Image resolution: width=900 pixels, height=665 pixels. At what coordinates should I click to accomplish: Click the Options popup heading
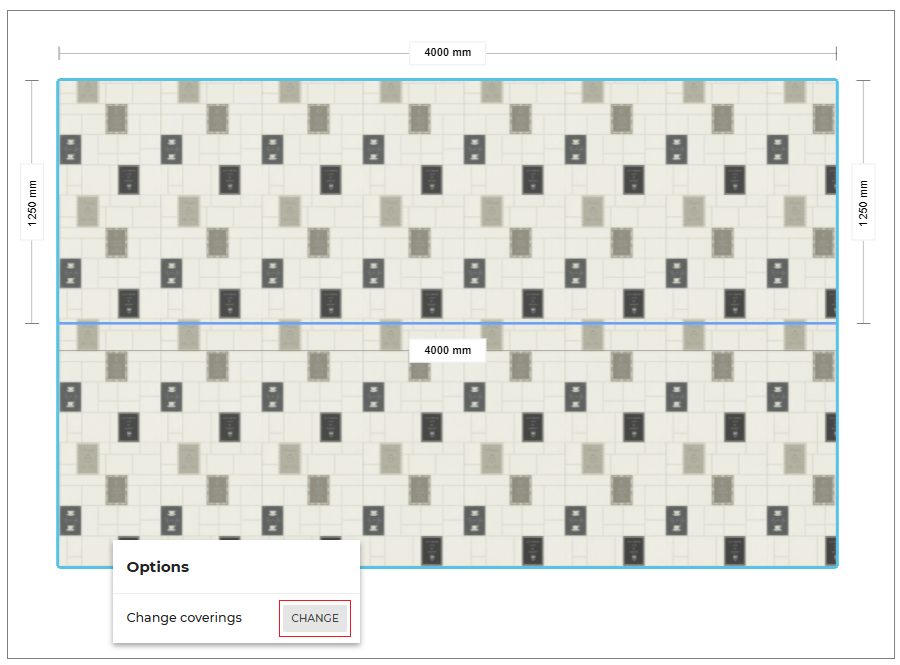pos(158,567)
